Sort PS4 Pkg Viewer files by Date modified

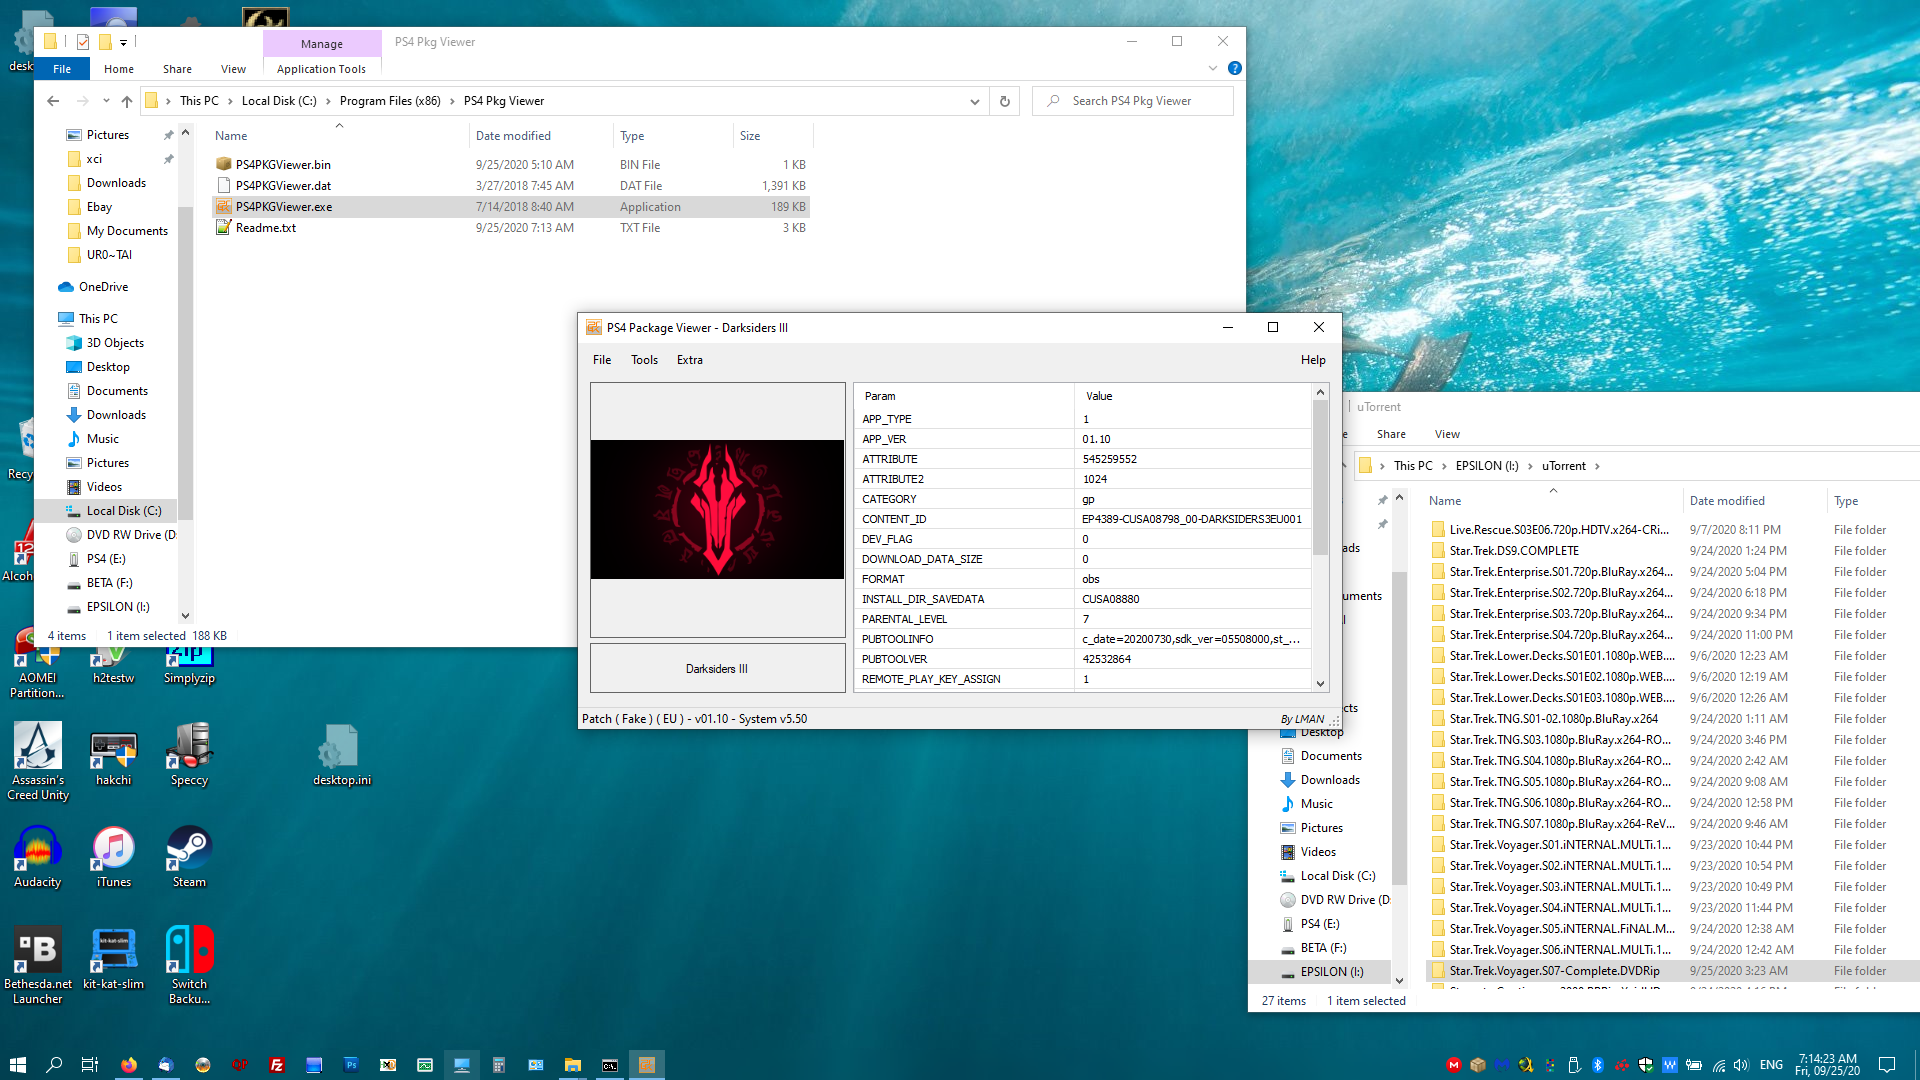(x=540, y=136)
